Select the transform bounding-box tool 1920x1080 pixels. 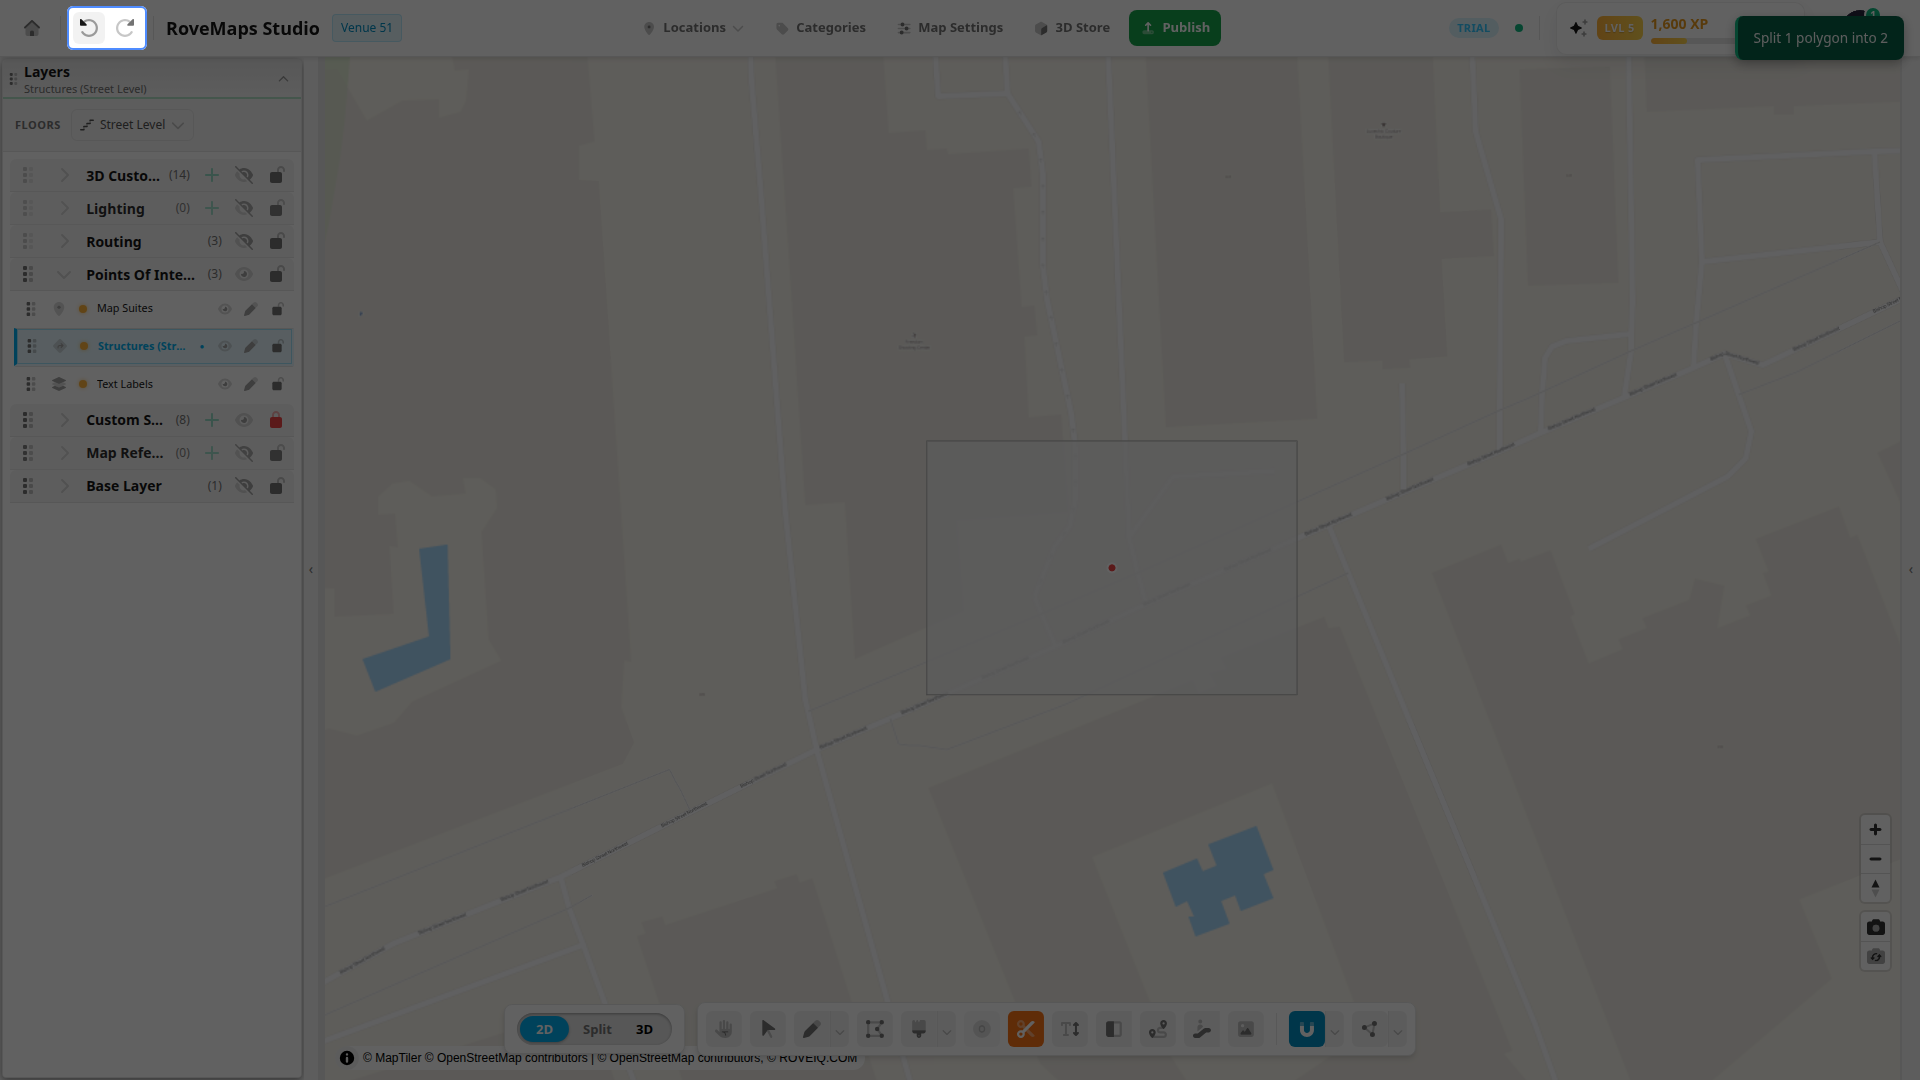pyautogui.click(x=875, y=1029)
